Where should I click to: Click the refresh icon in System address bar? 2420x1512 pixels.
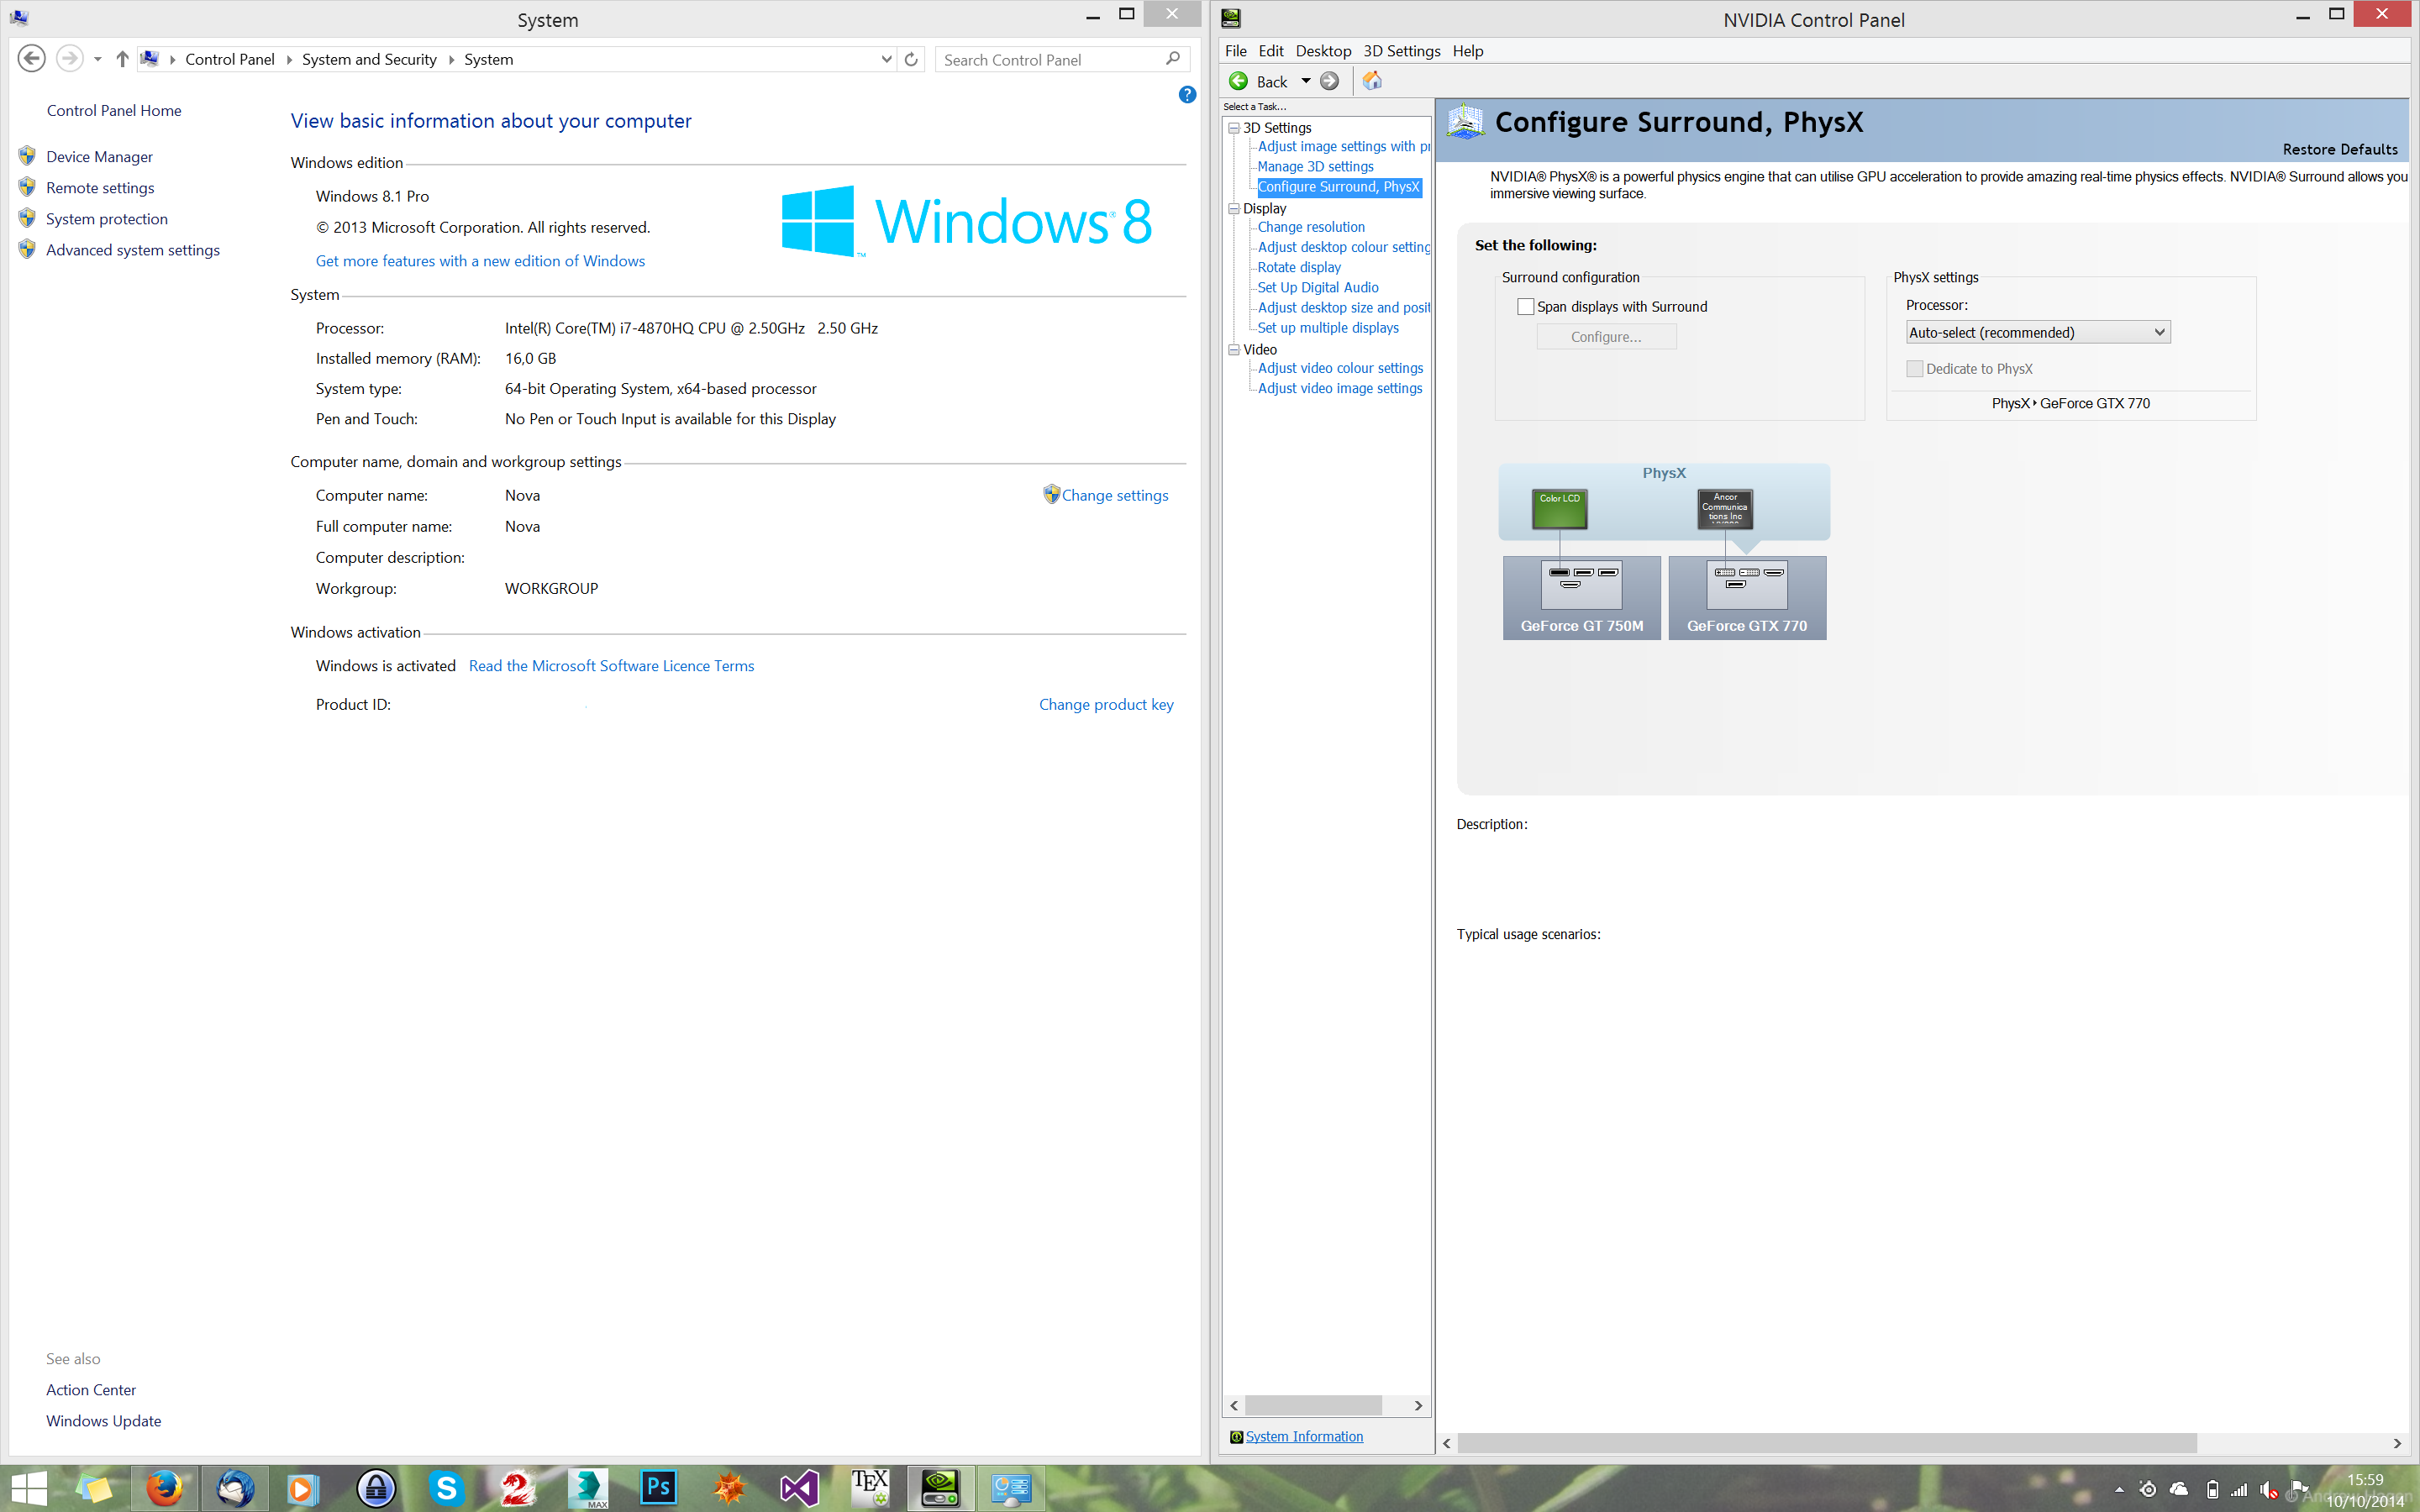911,60
